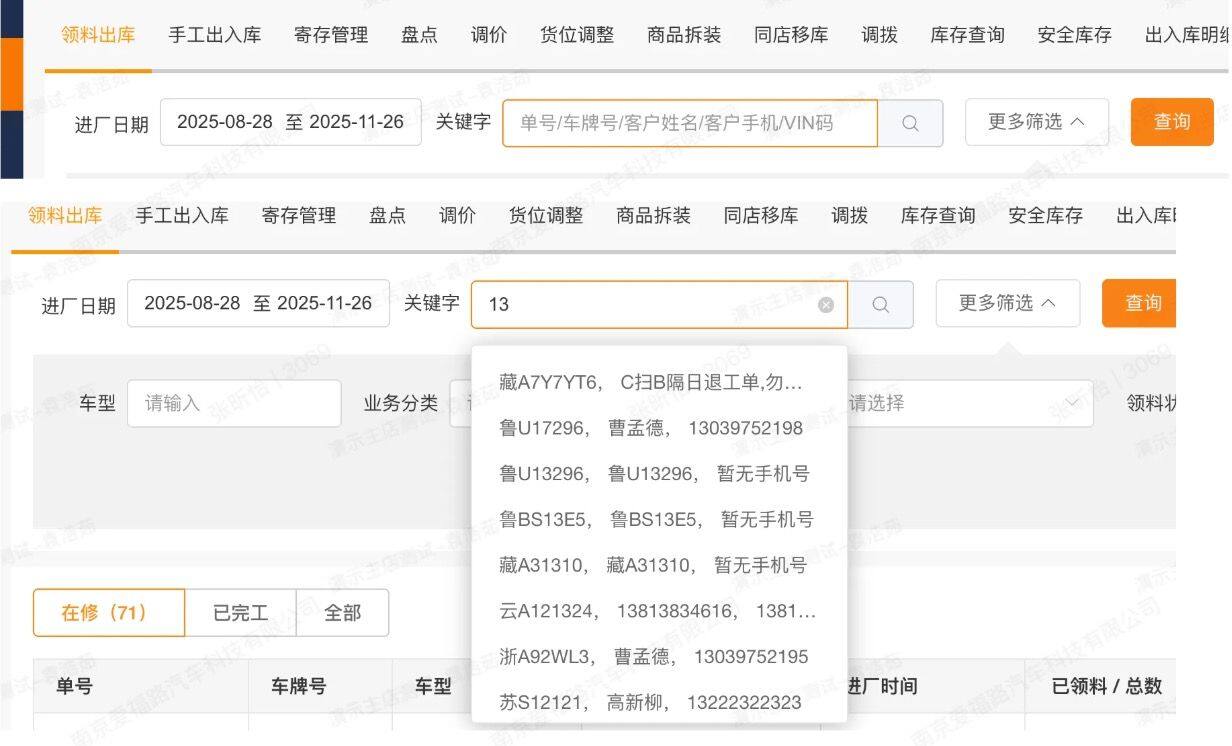
Task: Click magnifier icon beside the empty keyword field
Action: 910,123
